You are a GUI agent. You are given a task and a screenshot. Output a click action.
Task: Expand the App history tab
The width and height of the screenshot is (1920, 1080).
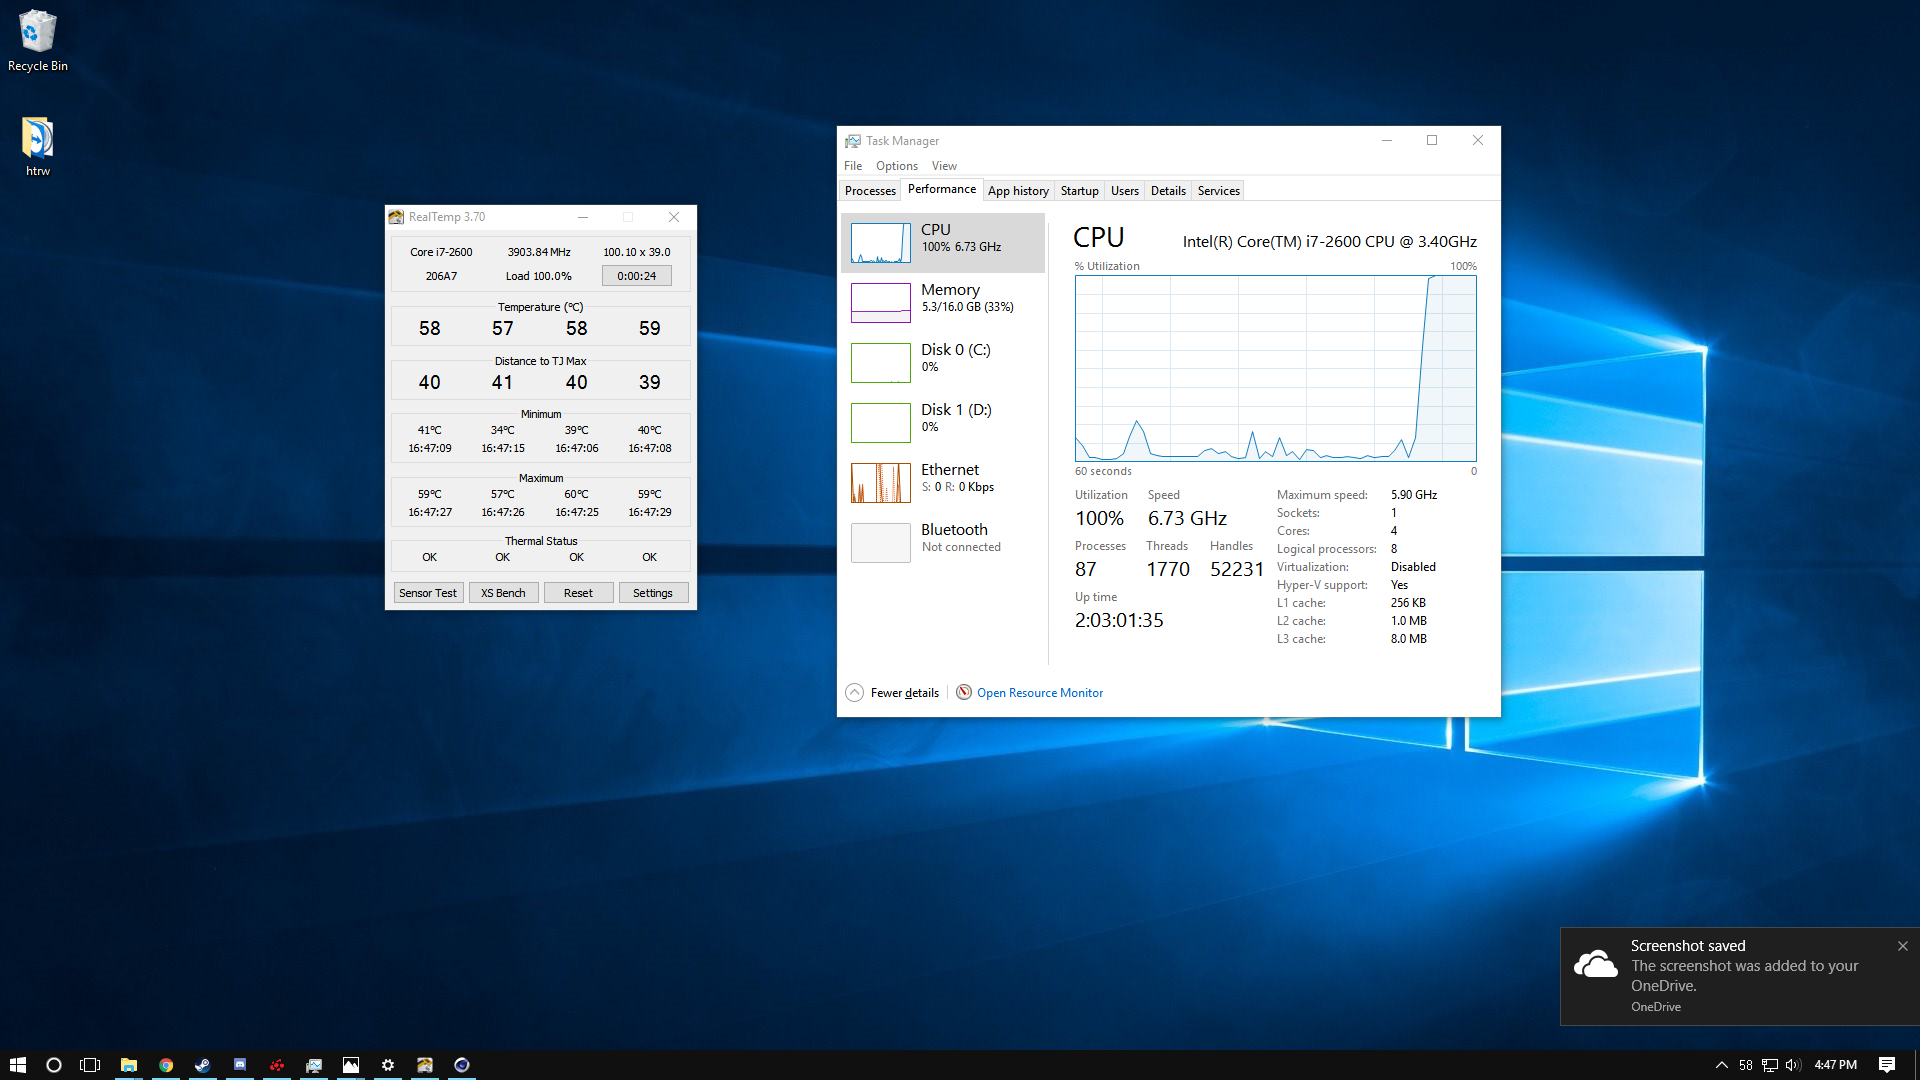1017,190
